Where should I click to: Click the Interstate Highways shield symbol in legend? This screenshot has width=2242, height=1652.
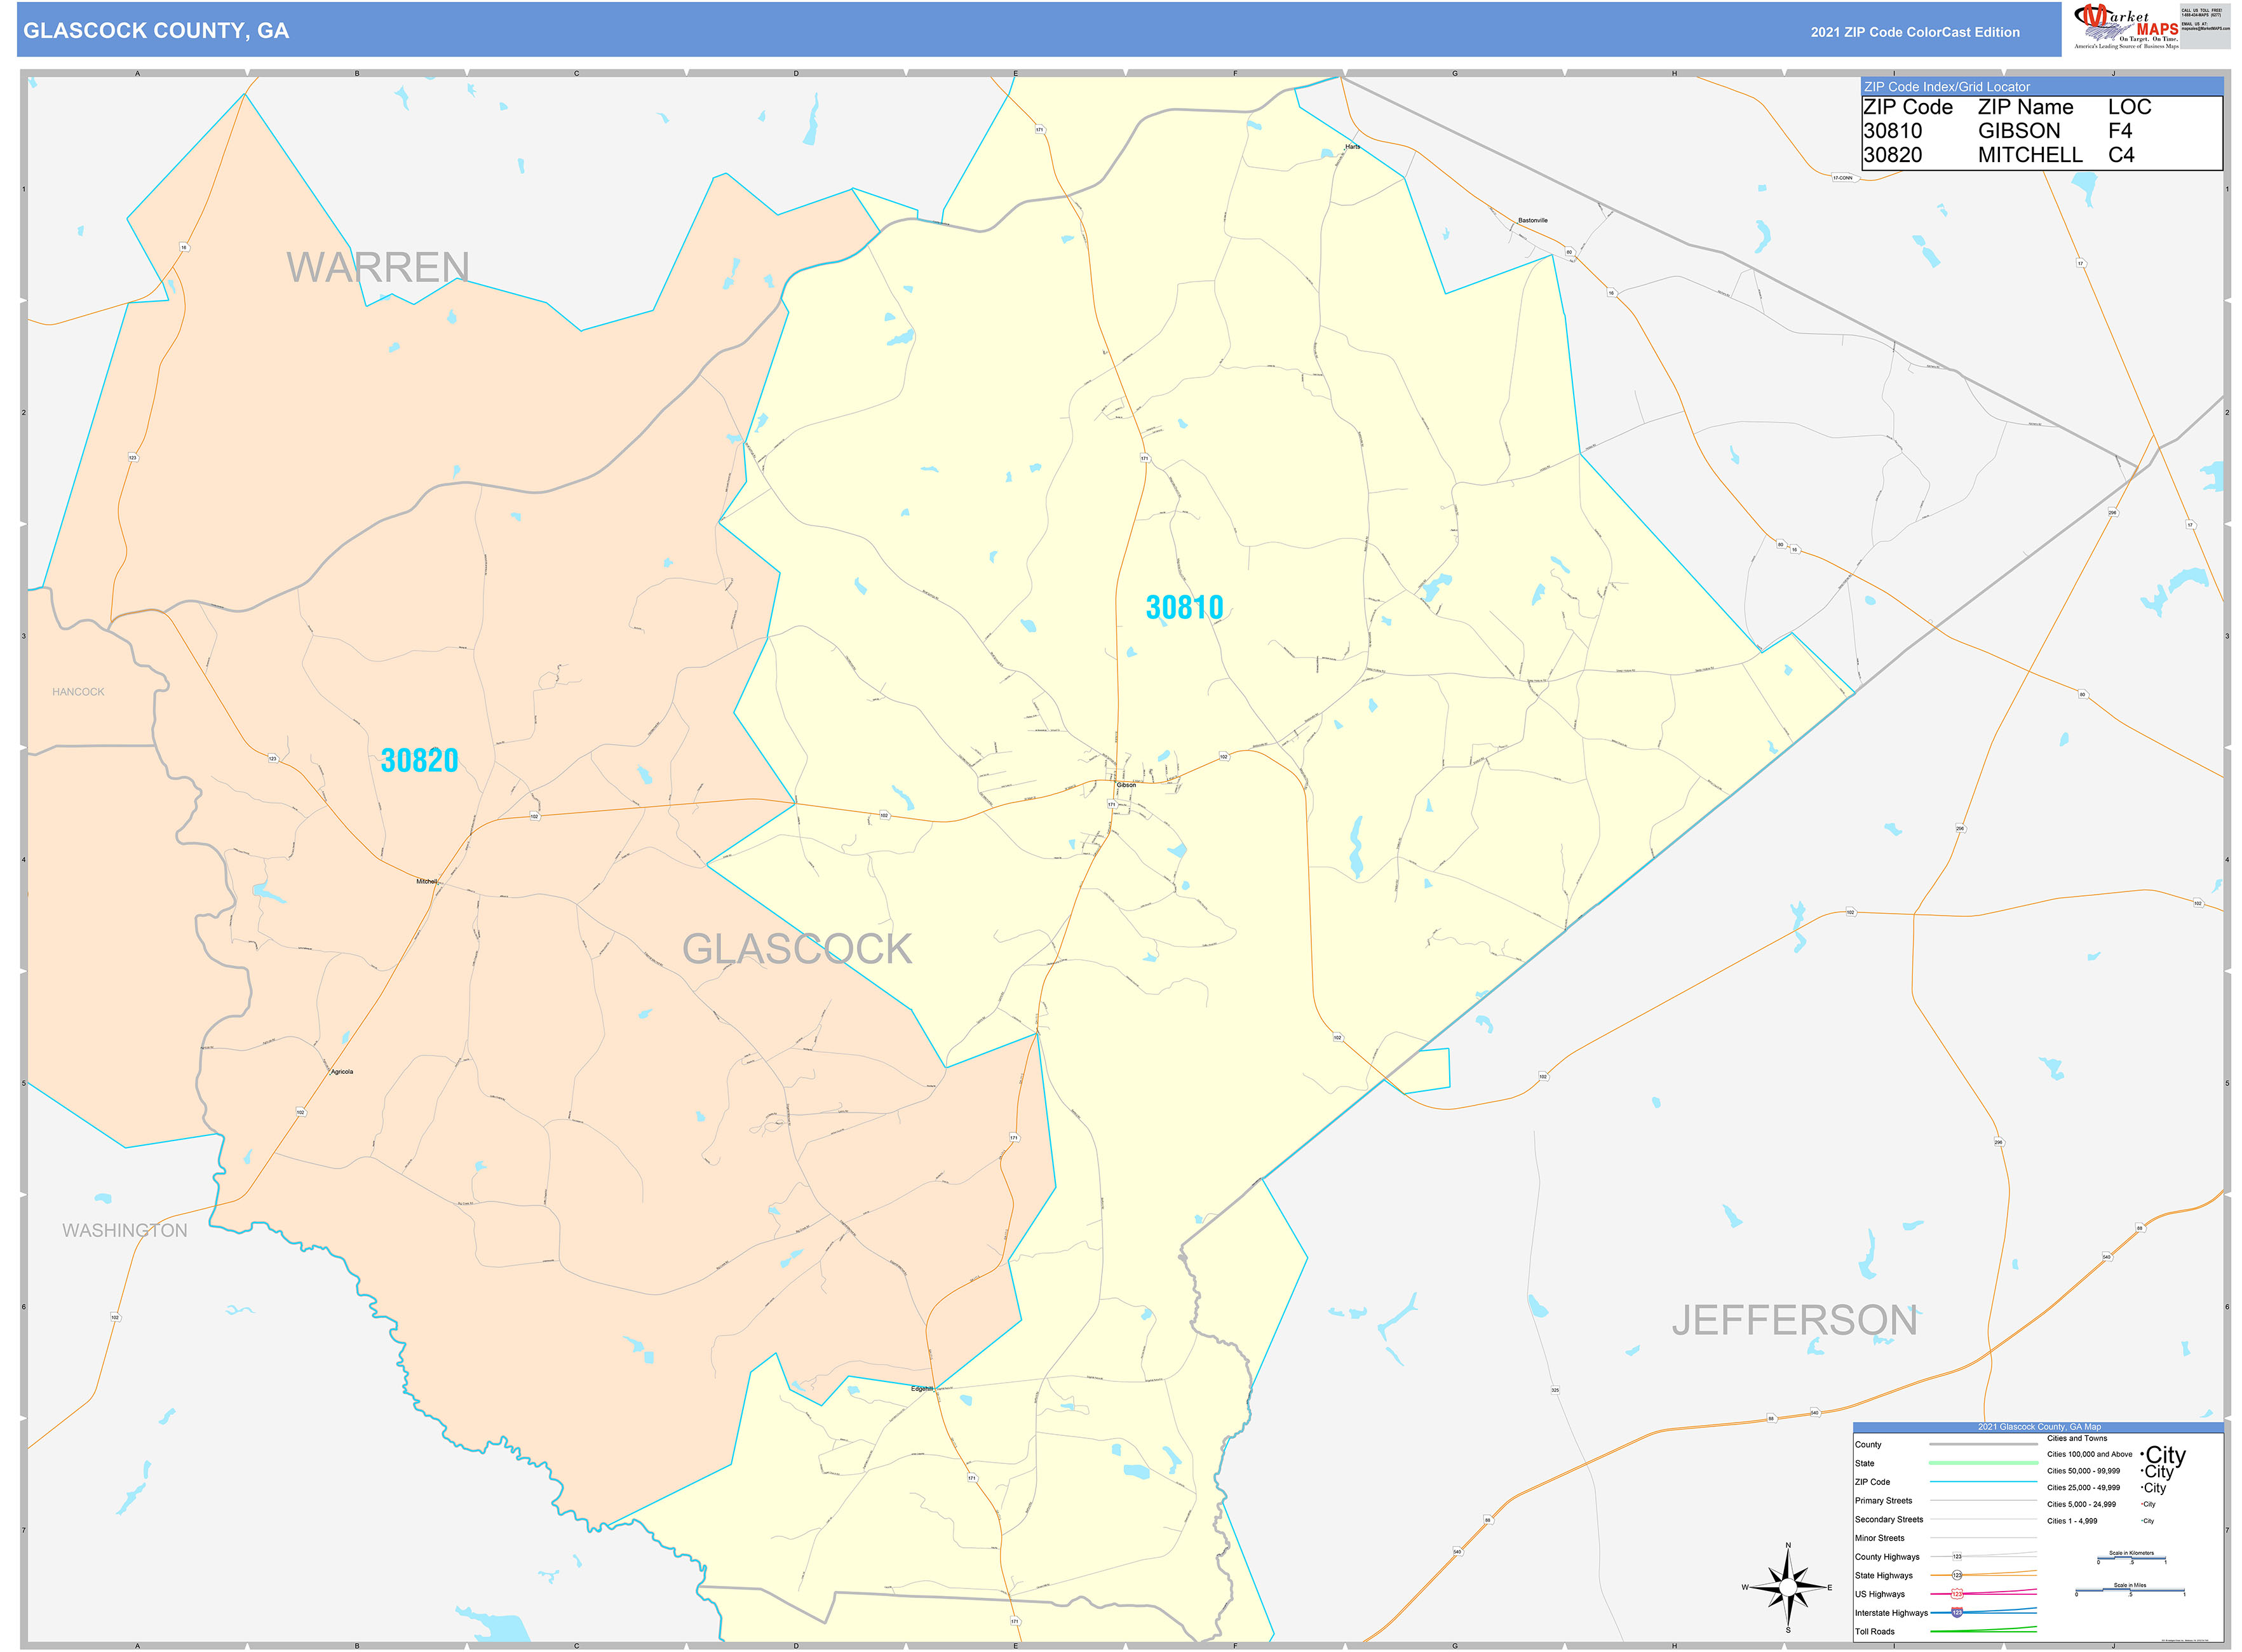tap(1957, 1612)
